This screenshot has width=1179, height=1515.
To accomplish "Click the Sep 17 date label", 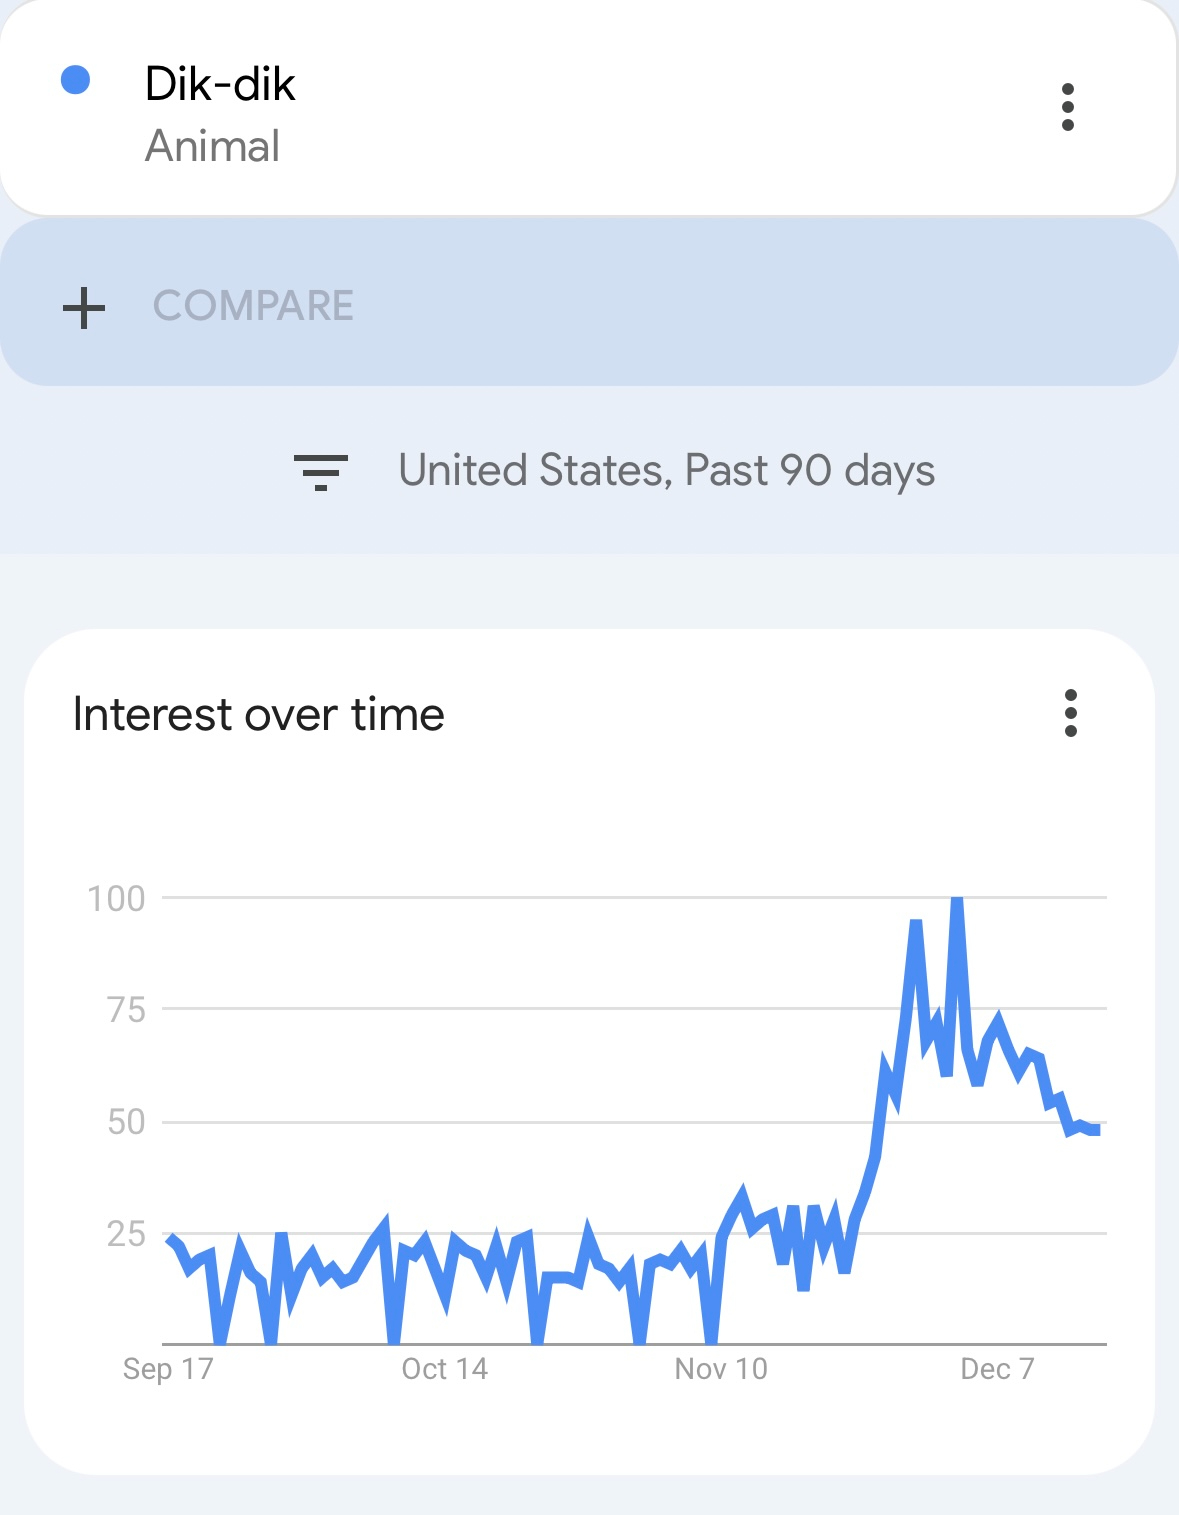I will click(x=168, y=1368).
